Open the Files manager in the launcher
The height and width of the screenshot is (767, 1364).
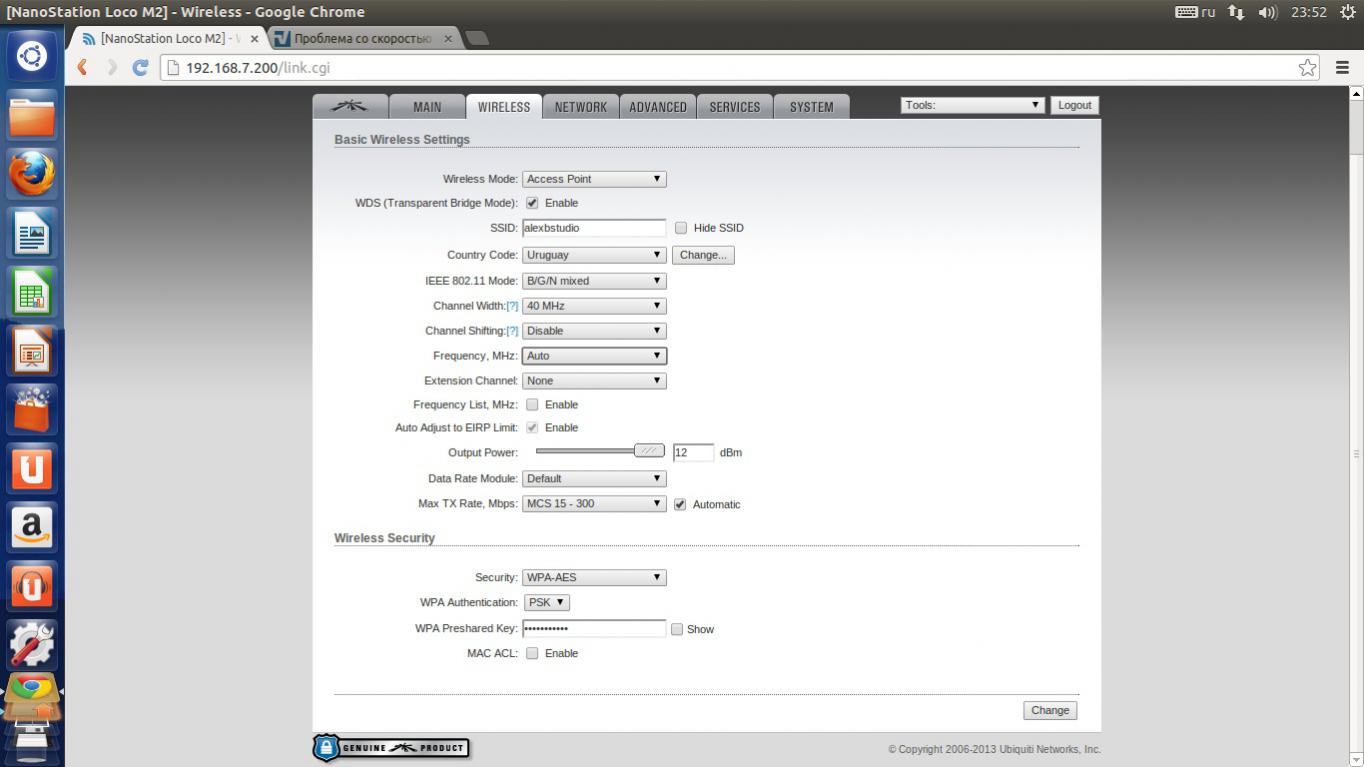[x=32, y=116]
